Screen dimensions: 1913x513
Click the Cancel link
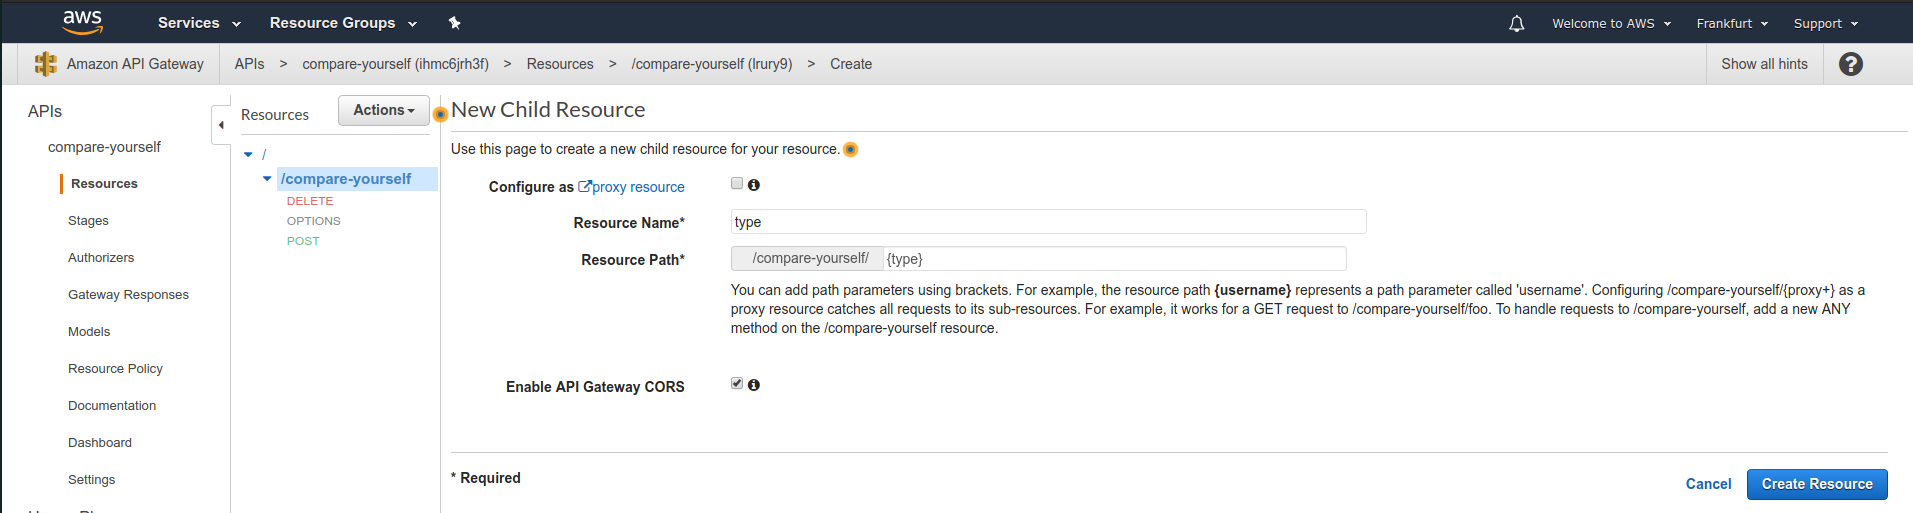coord(1708,484)
